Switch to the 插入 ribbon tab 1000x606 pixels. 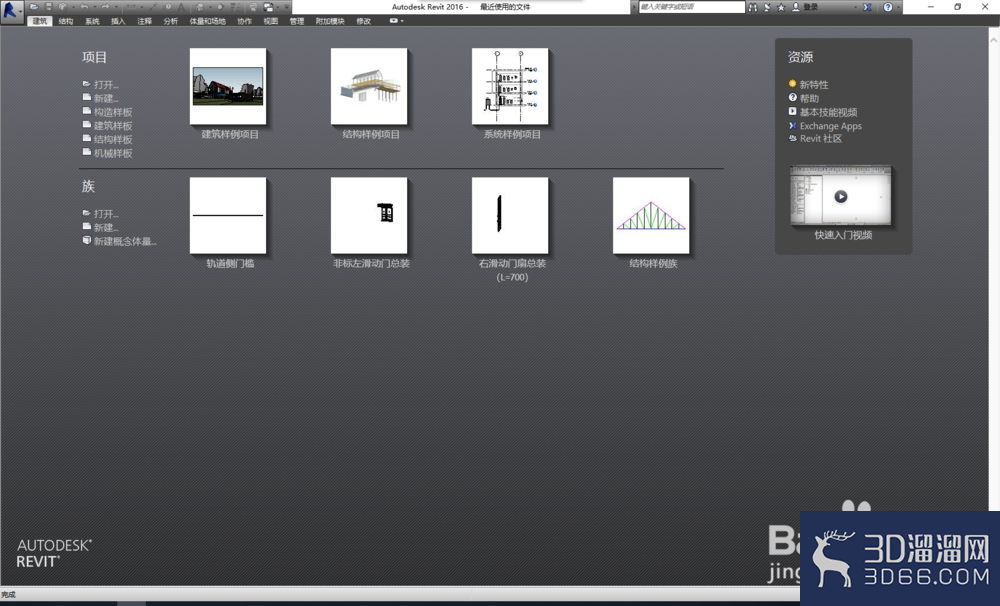(118, 21)
